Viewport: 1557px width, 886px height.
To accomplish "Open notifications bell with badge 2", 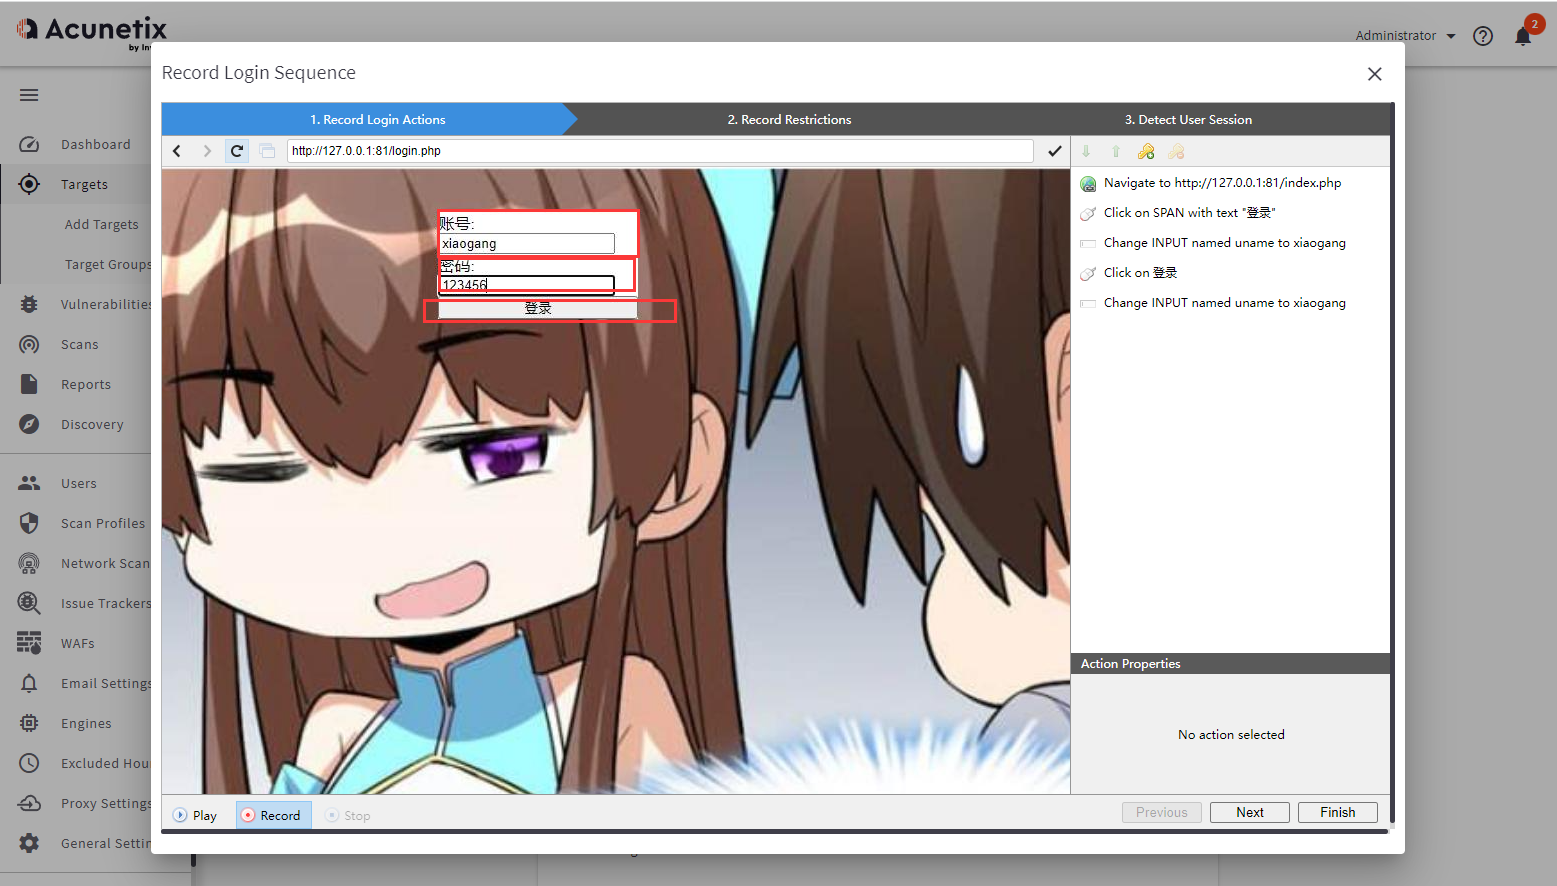I will [1523, 36].
